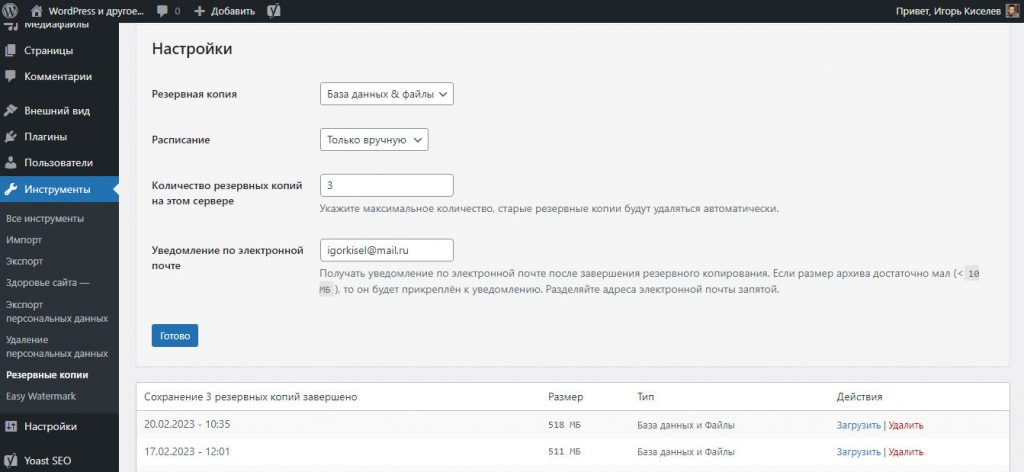Image resolution: width=1024 pixels, height=472 pixels.
Task: Click the Yoast icon in the admin bar
Action: [x=273, y=11]
